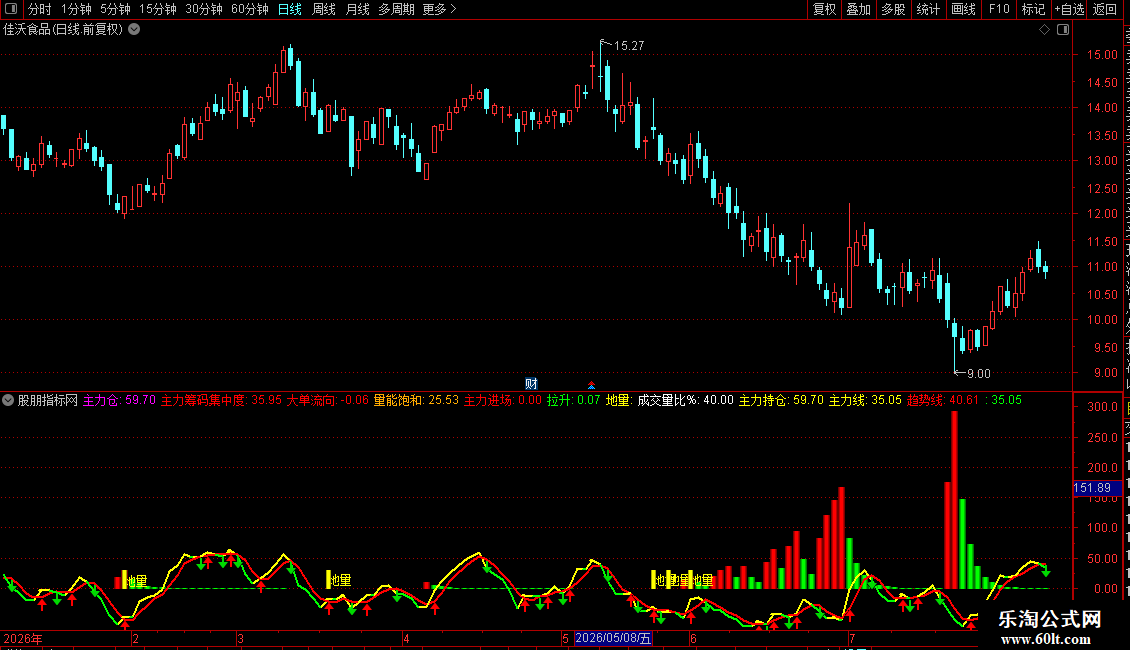
Task: Open the 统计 statistics tool
Action: tap(927, 9)
